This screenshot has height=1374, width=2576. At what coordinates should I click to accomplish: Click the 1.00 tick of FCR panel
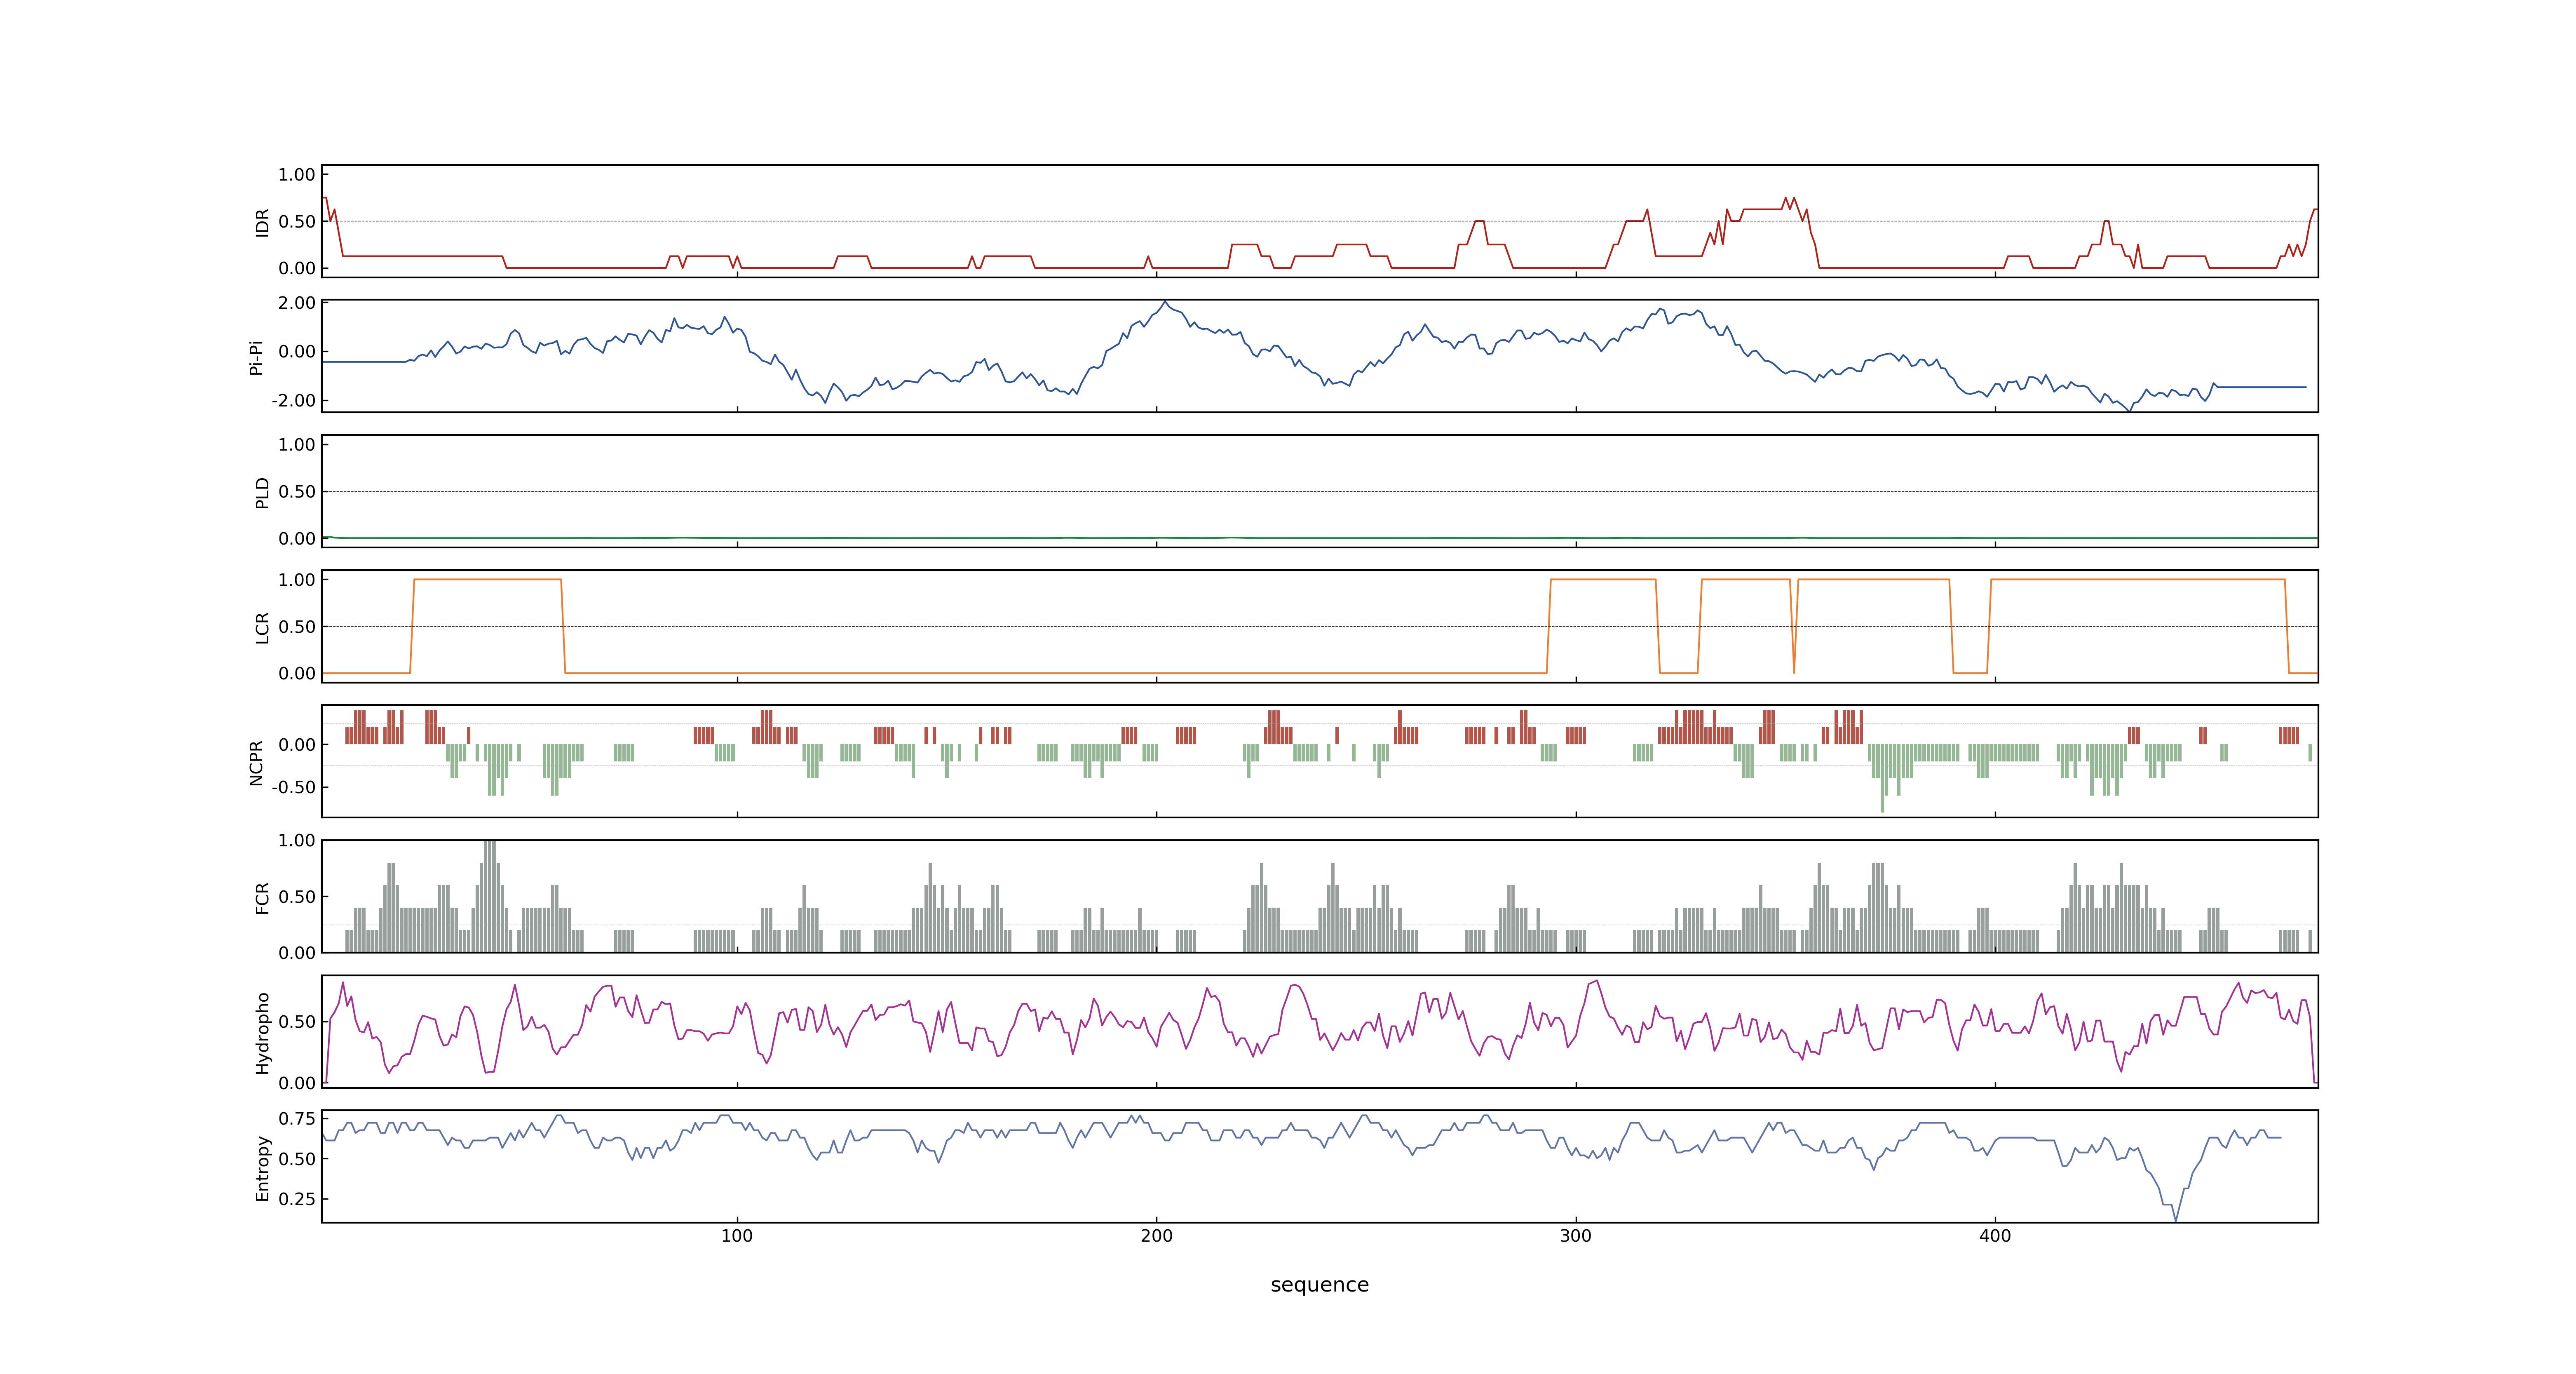(x=297, y=840)
